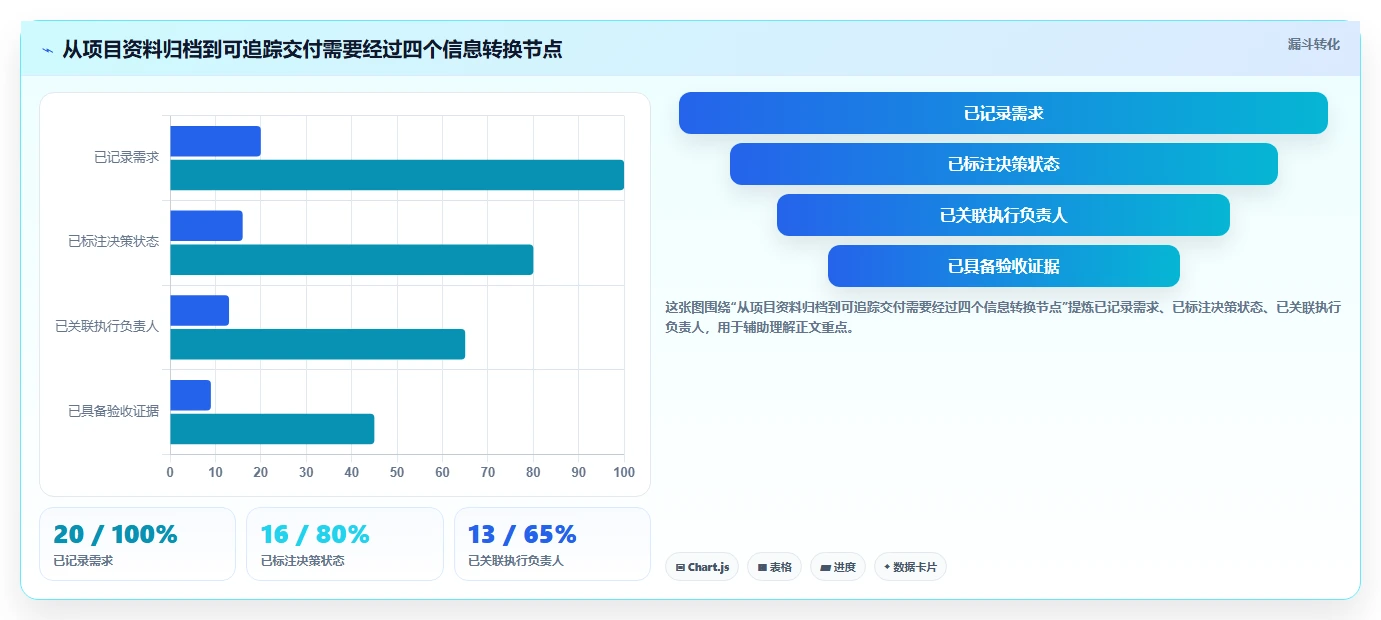The height and width of the screenshot is (620, 1381).
Task: Click the x-axis tick label 50
Action: coord(397,472)
